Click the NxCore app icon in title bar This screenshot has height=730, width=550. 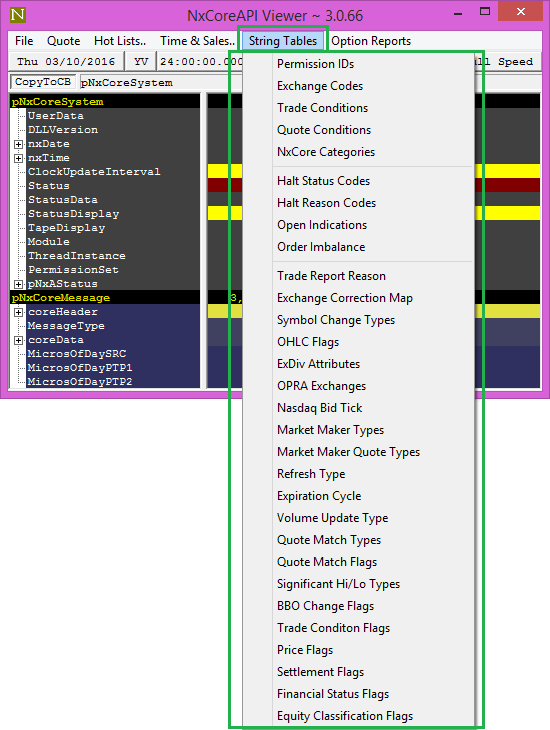point(18,15)
